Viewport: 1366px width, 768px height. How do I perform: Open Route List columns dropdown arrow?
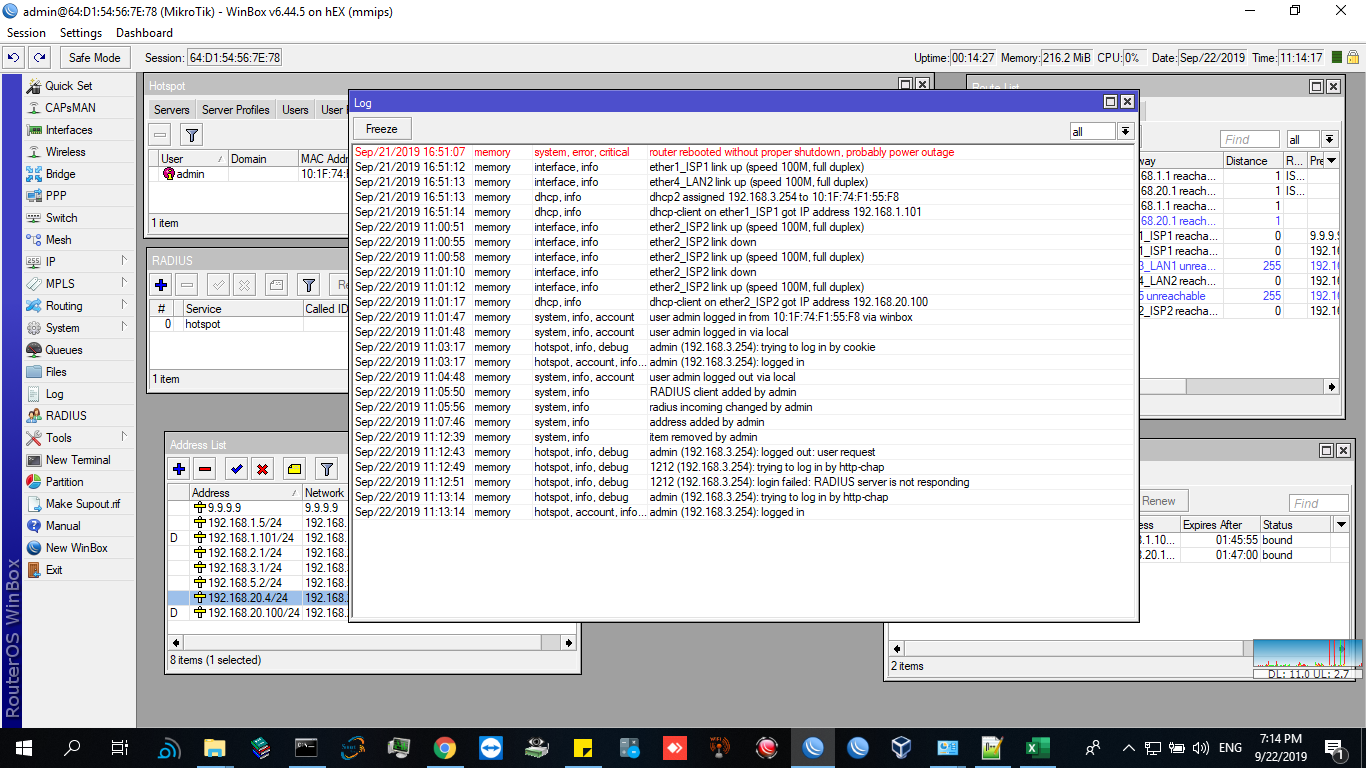coord(1331,161)
